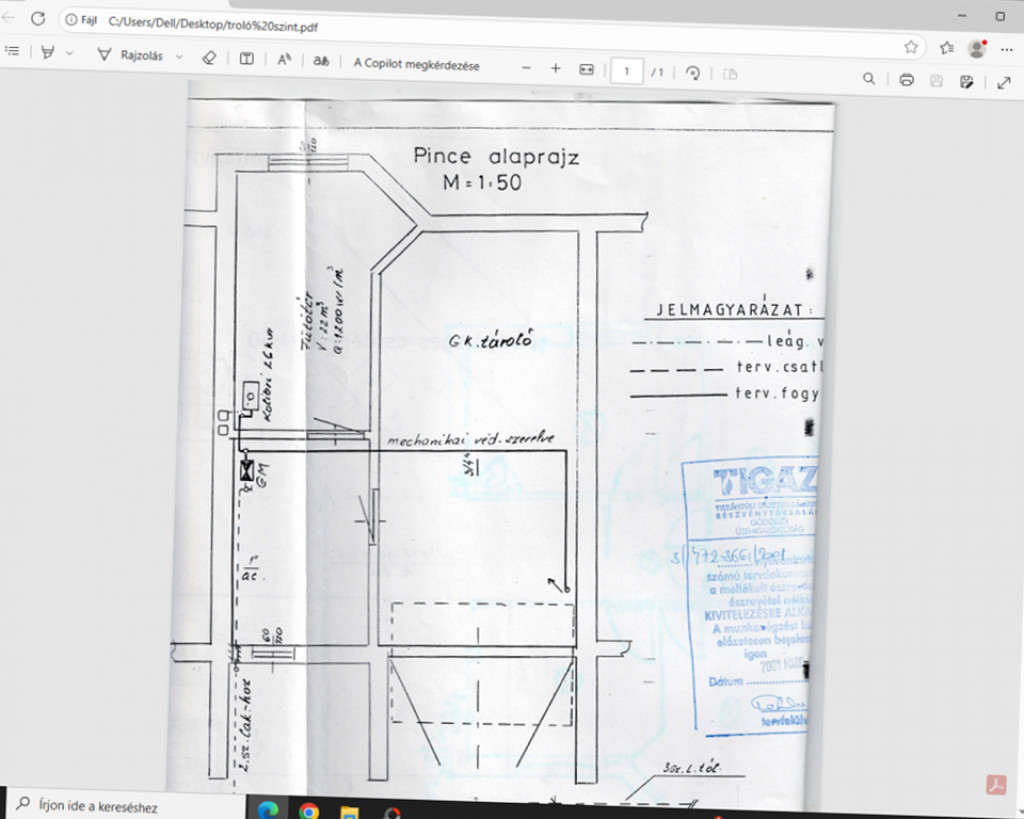Viewport: 1024px width, 819px height.
Task: Open the browser's three-dot settings menu
Action: [x=1006, y=49]
